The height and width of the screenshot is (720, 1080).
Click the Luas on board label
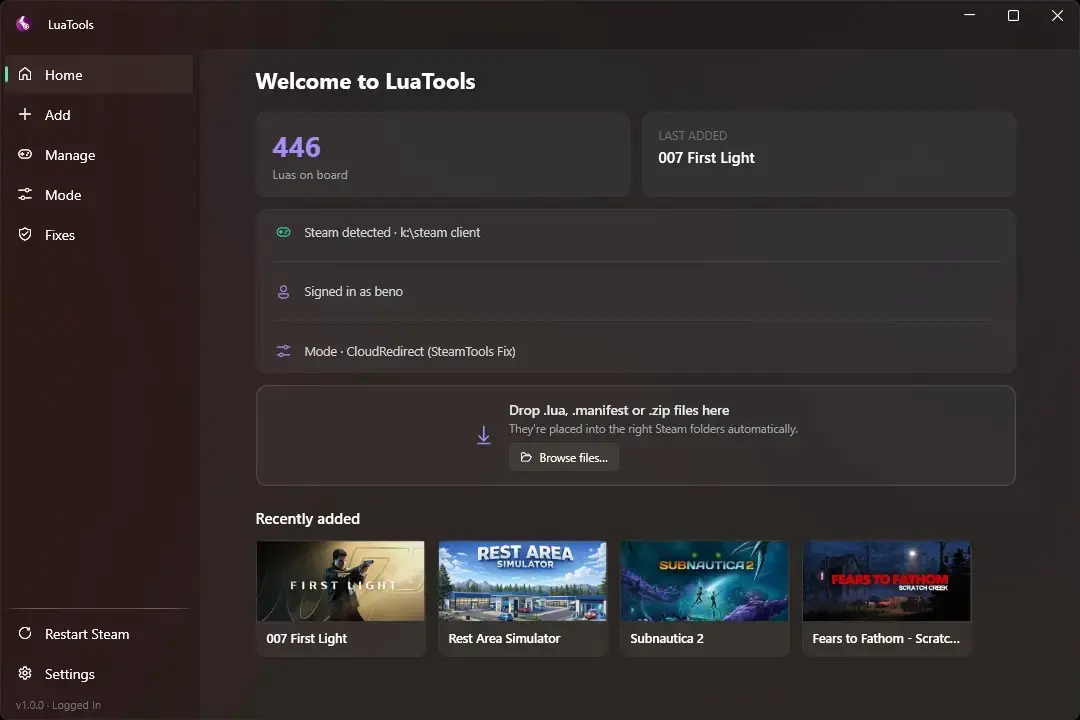point(310,175)
